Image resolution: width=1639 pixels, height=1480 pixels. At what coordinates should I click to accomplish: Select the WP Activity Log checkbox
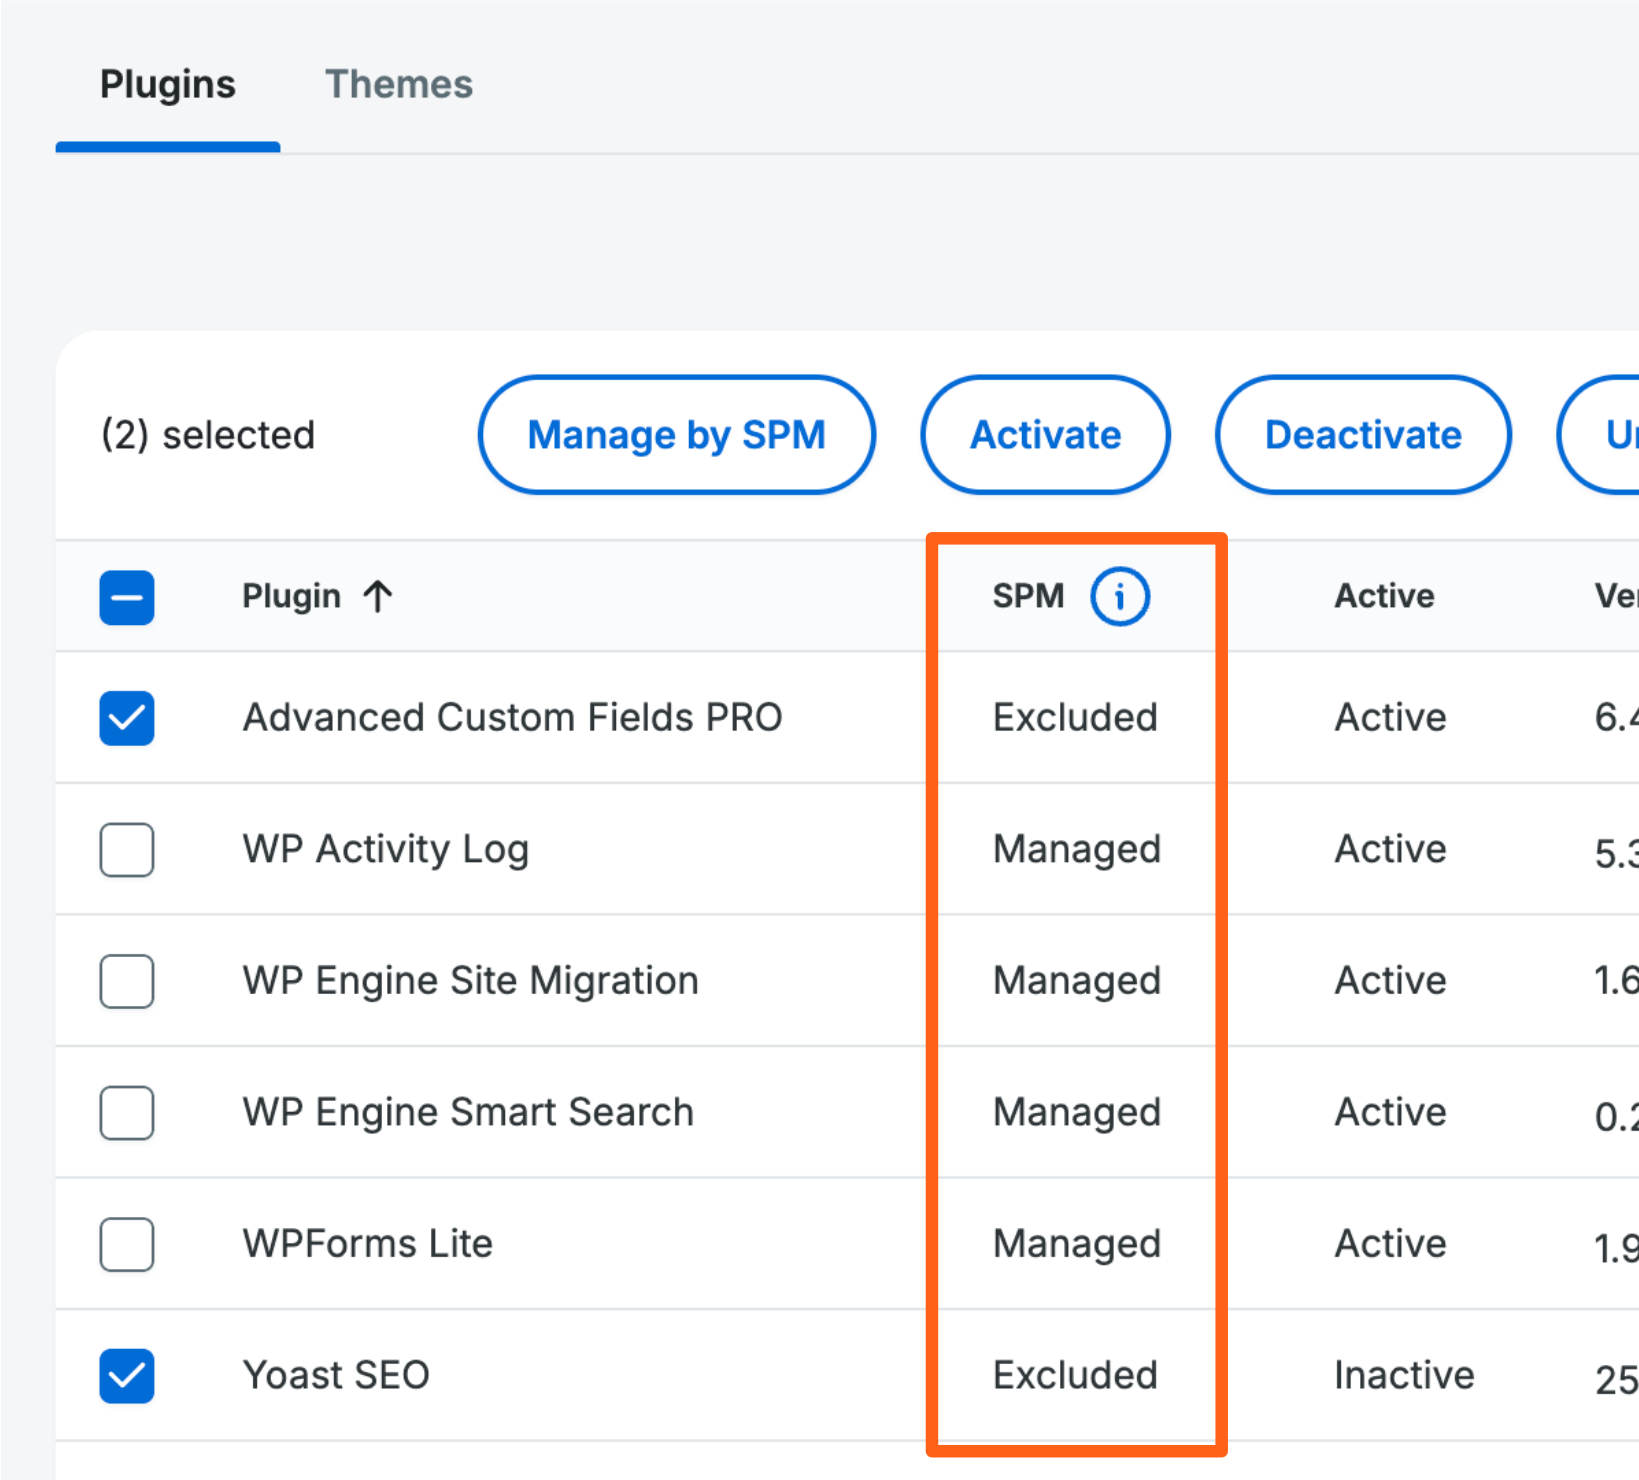pyautogui.click(x=127, y=849)
